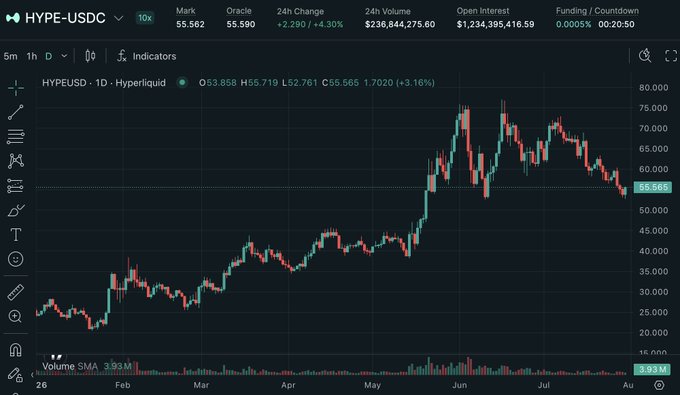Click the 50.000 price axis label

[x=654, y=210]
